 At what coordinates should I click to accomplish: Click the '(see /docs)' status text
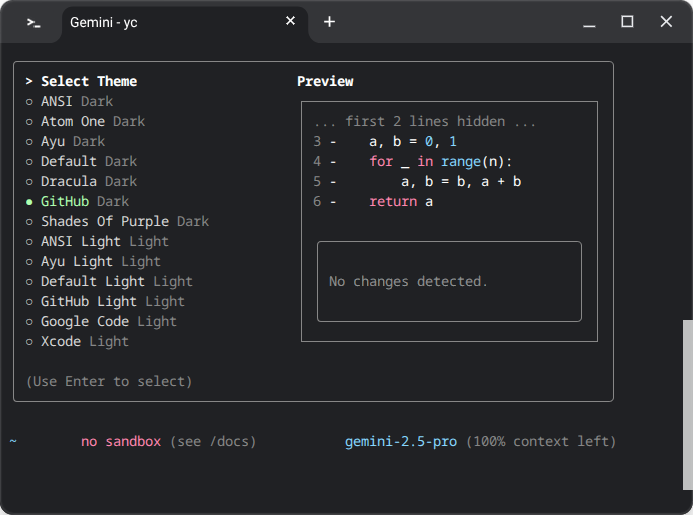click(213, 442)
